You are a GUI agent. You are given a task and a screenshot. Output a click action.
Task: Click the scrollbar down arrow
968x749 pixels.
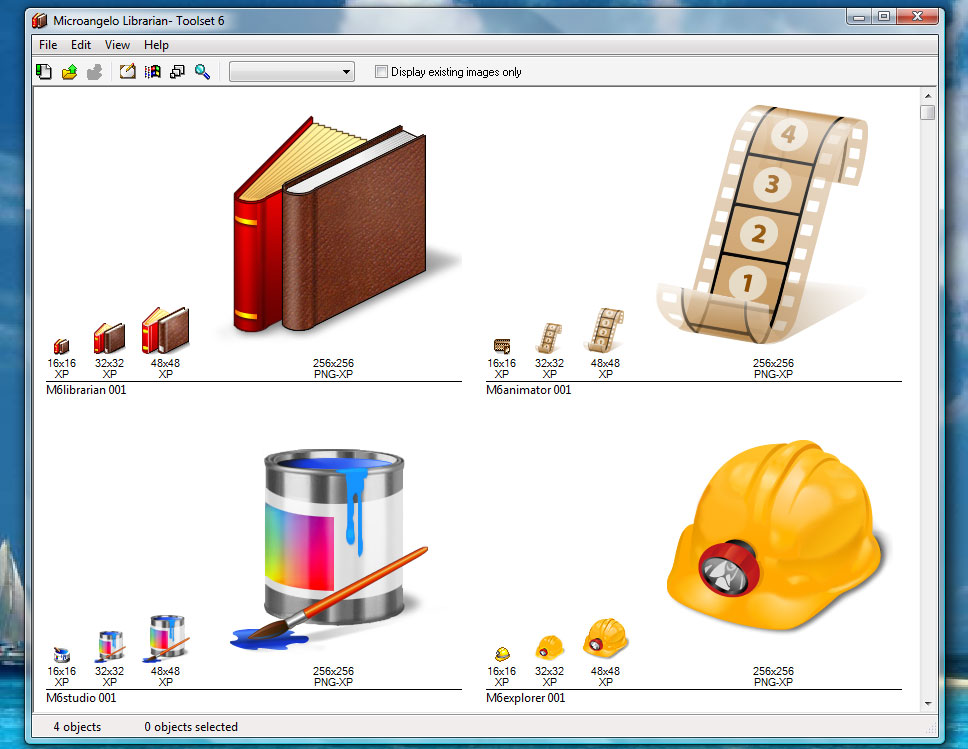(x=928, y=703)
